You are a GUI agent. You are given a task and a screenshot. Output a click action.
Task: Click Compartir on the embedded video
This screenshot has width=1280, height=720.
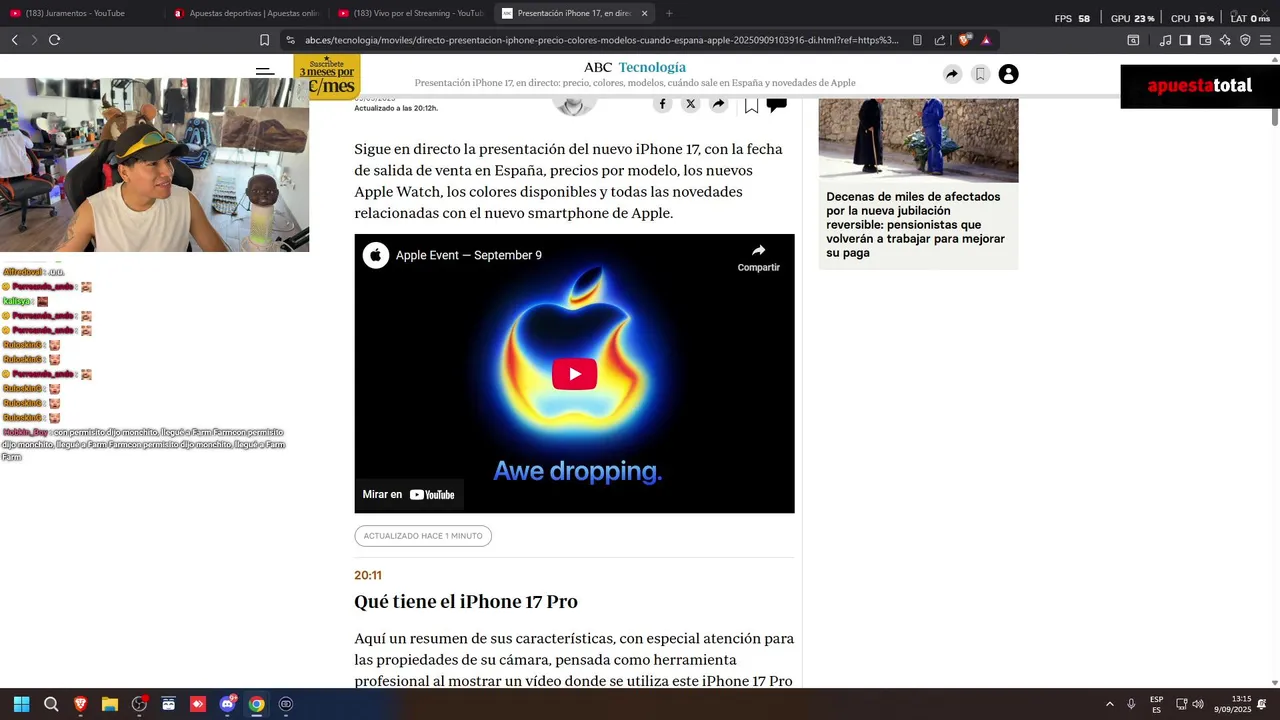(x=758, y=257)
